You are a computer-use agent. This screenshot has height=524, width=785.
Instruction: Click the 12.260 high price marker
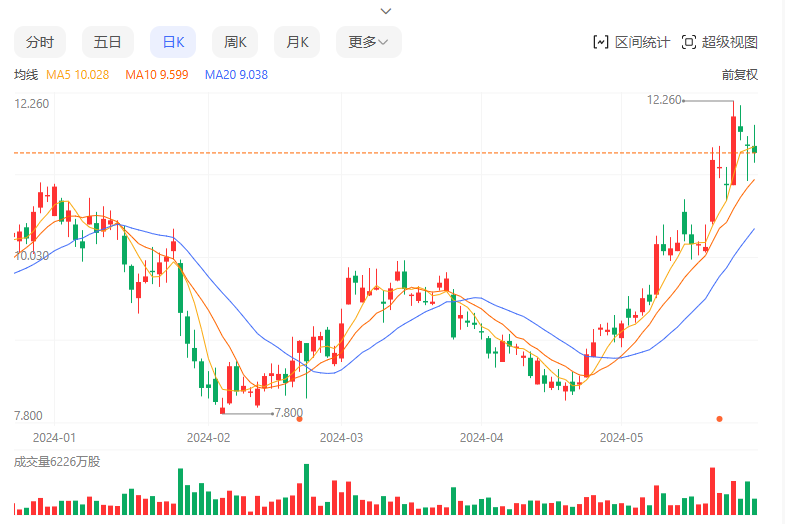coord(664,100)
